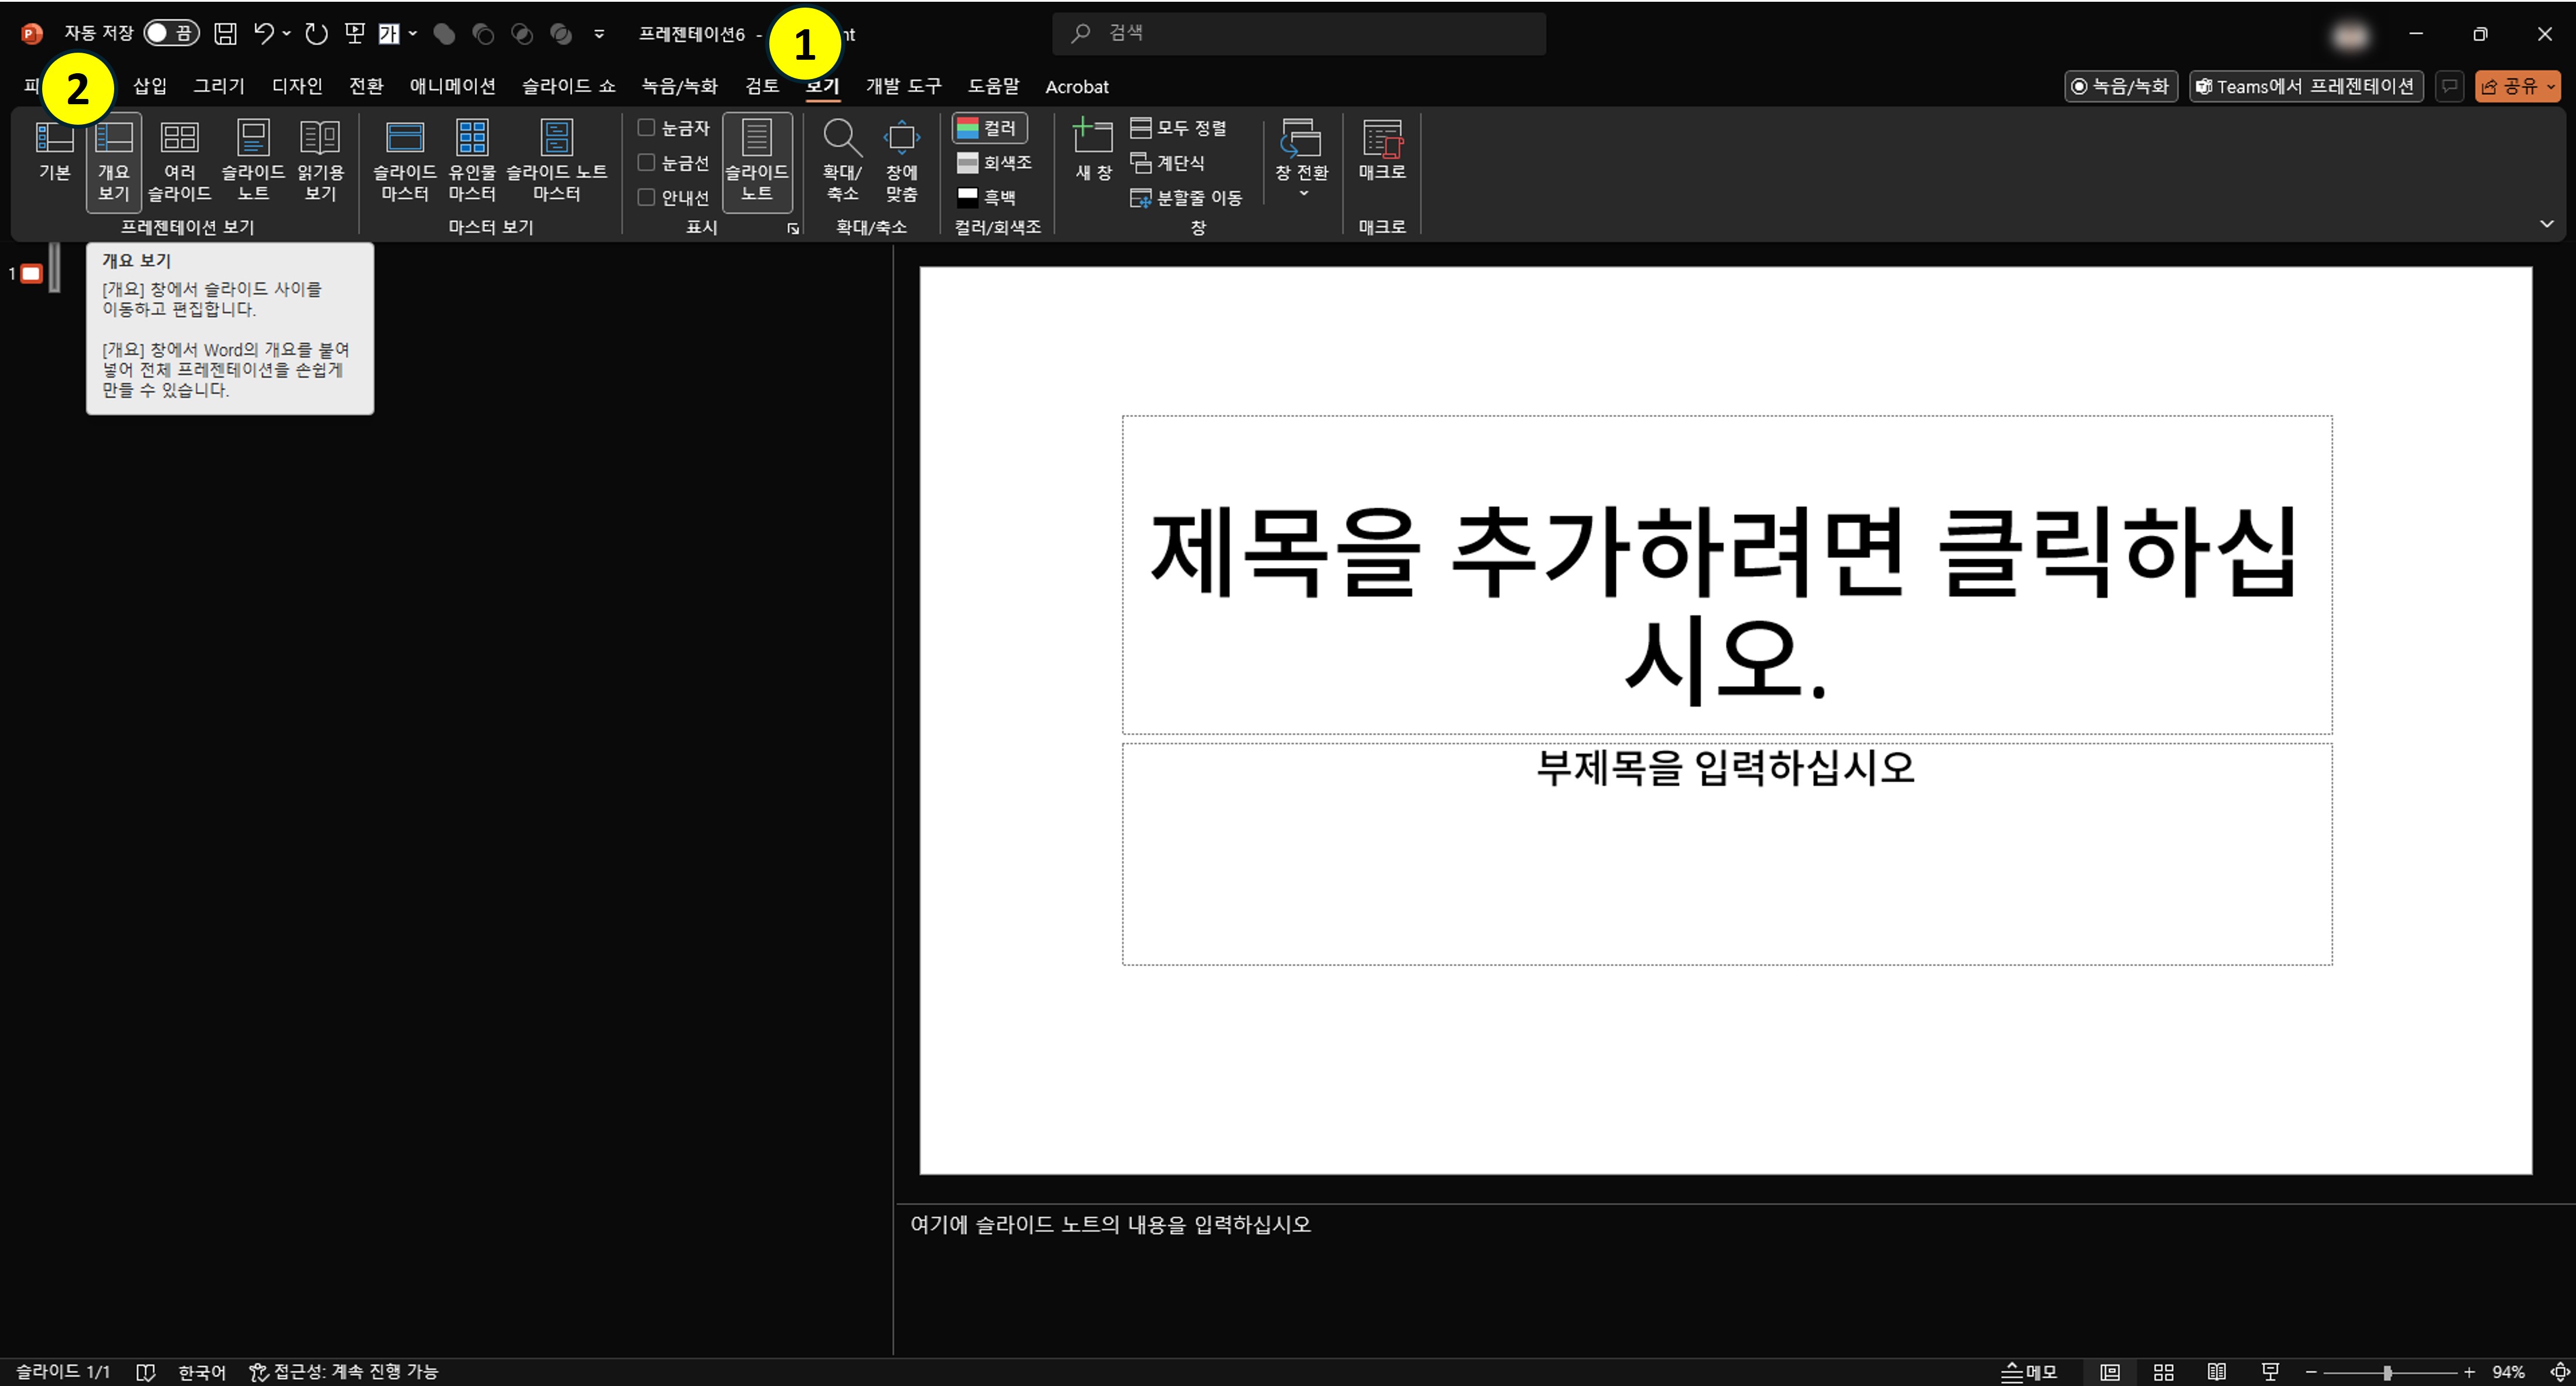The image size is (2576, 1386).
Task: Open the 매크로 dialog
Action: pyautogui.click(x=1382, y=160)
